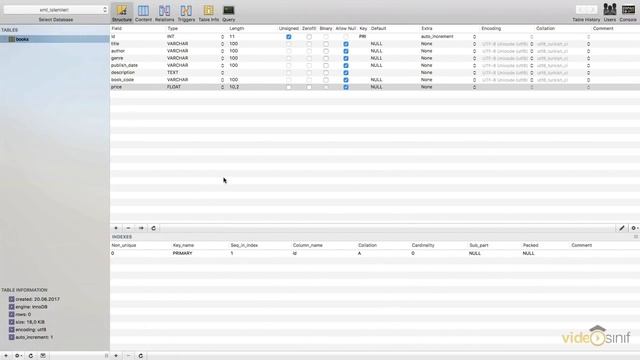Screen dimensions: 640x360
Task: Open Type dropdown for title field
Action: 222,44
